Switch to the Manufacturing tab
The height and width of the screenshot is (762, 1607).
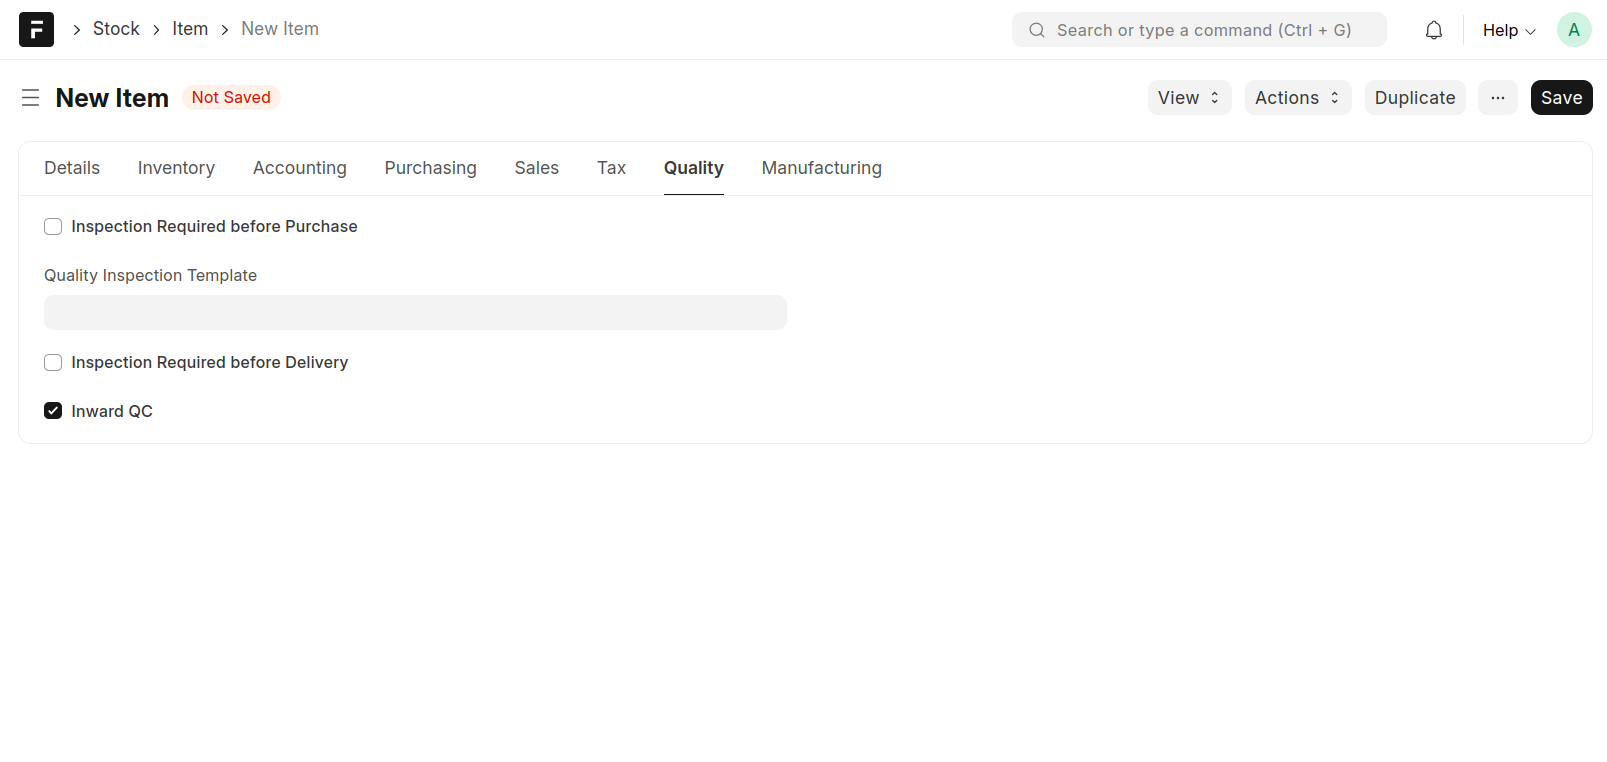(821, 168)
